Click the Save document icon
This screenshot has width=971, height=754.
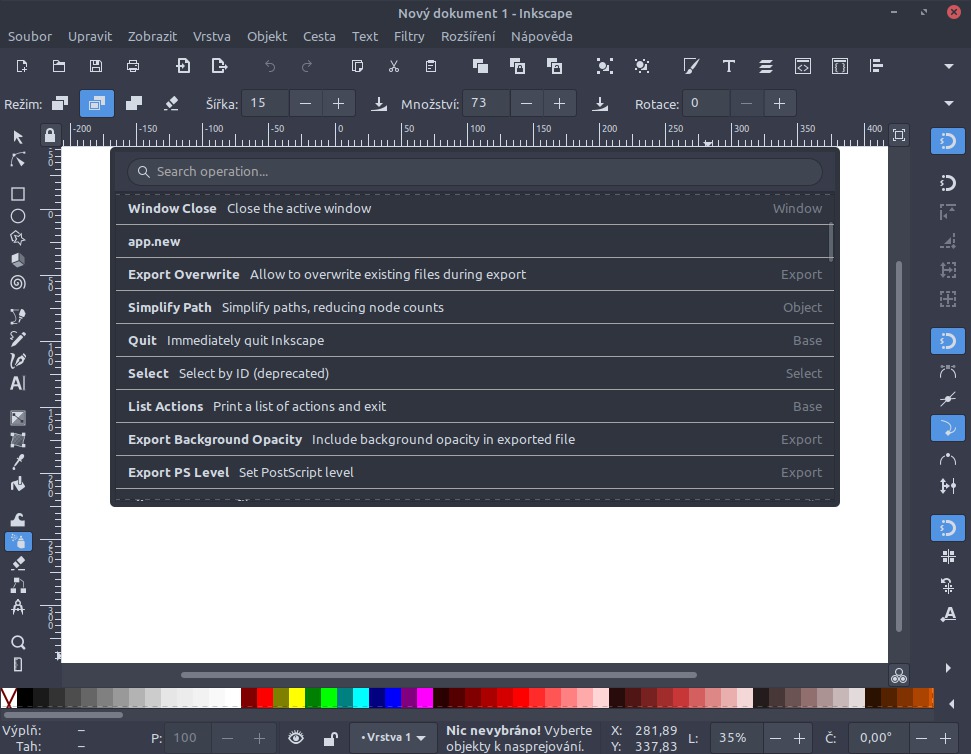click(96, 66)
